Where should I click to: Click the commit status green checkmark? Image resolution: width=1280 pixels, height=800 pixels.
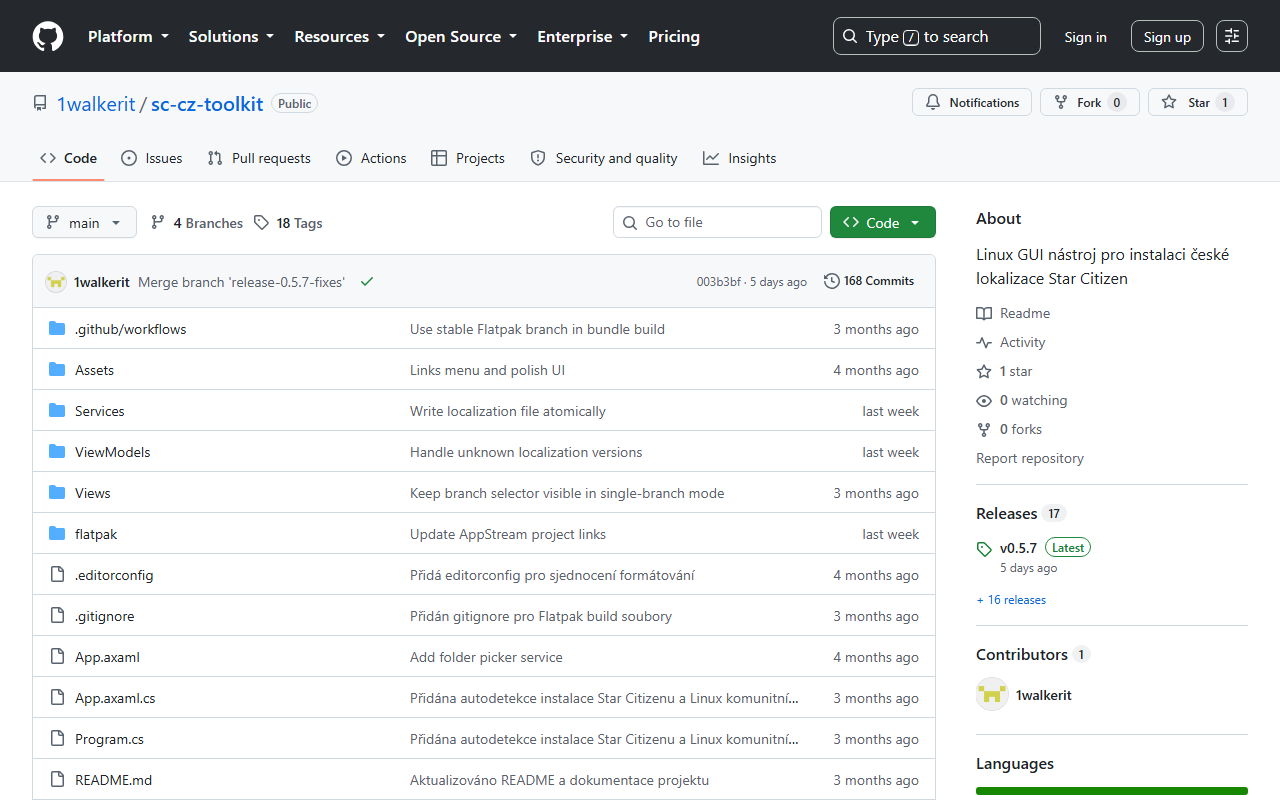tap(367, 282)
